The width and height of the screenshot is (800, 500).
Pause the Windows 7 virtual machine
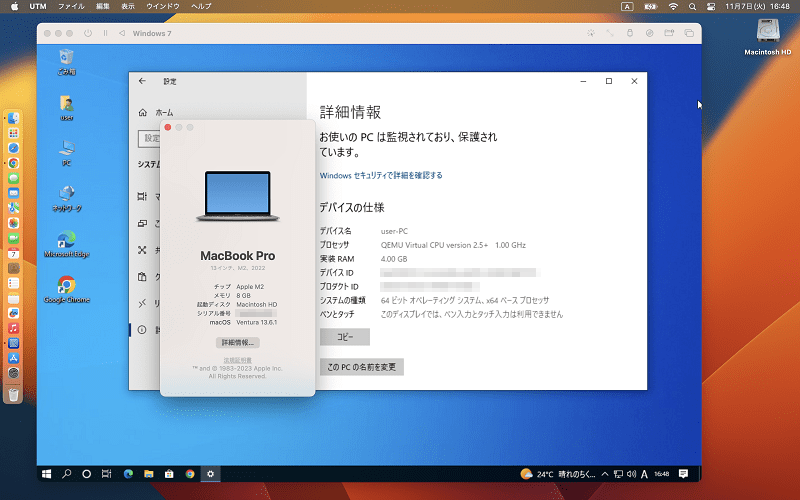point(105,33)
